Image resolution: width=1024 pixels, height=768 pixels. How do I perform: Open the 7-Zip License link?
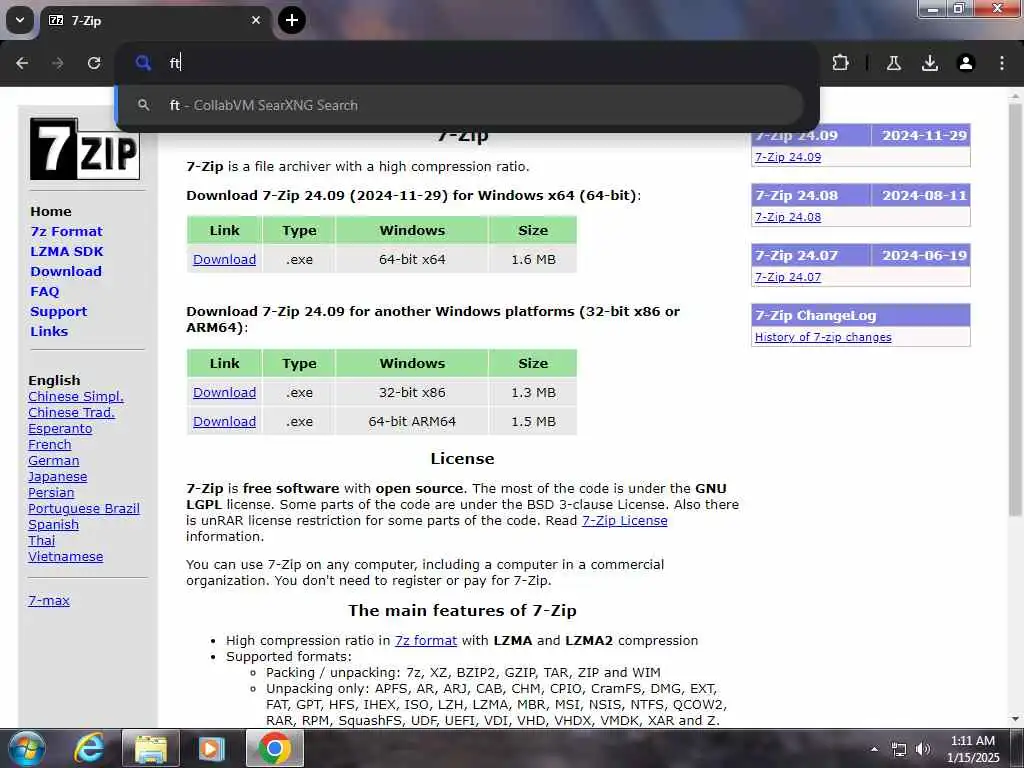624,520
